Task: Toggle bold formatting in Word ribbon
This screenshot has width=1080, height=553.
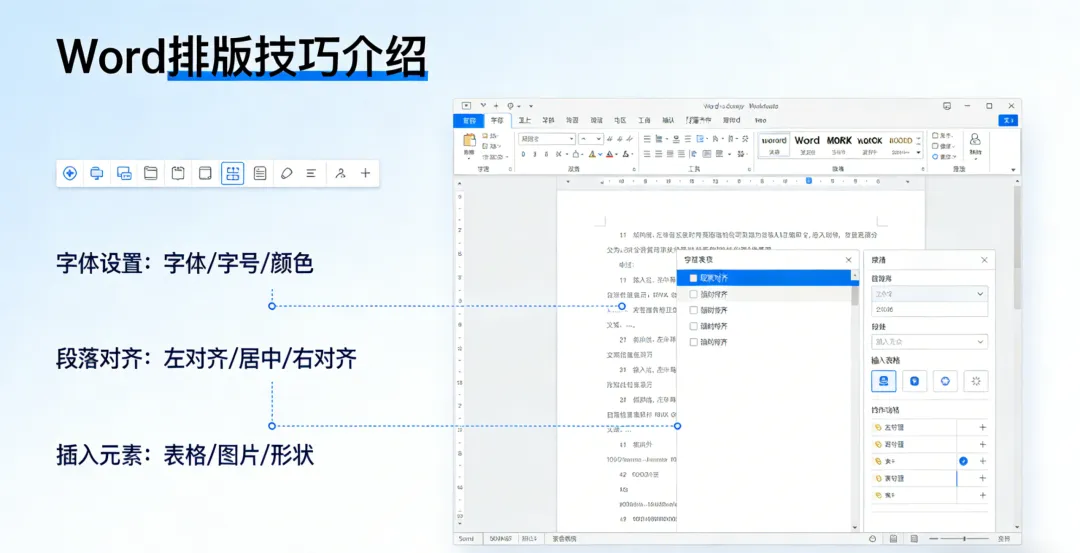Action: click(x=523, y=154)
